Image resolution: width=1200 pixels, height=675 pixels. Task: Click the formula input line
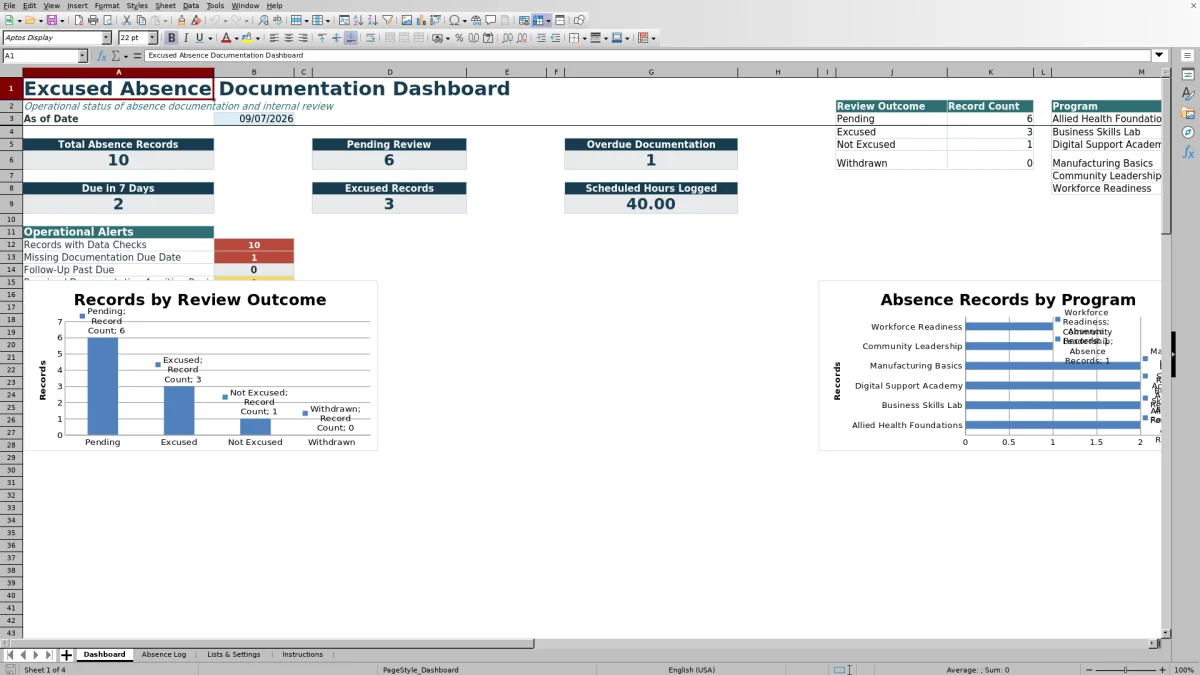tap(647, 56)
